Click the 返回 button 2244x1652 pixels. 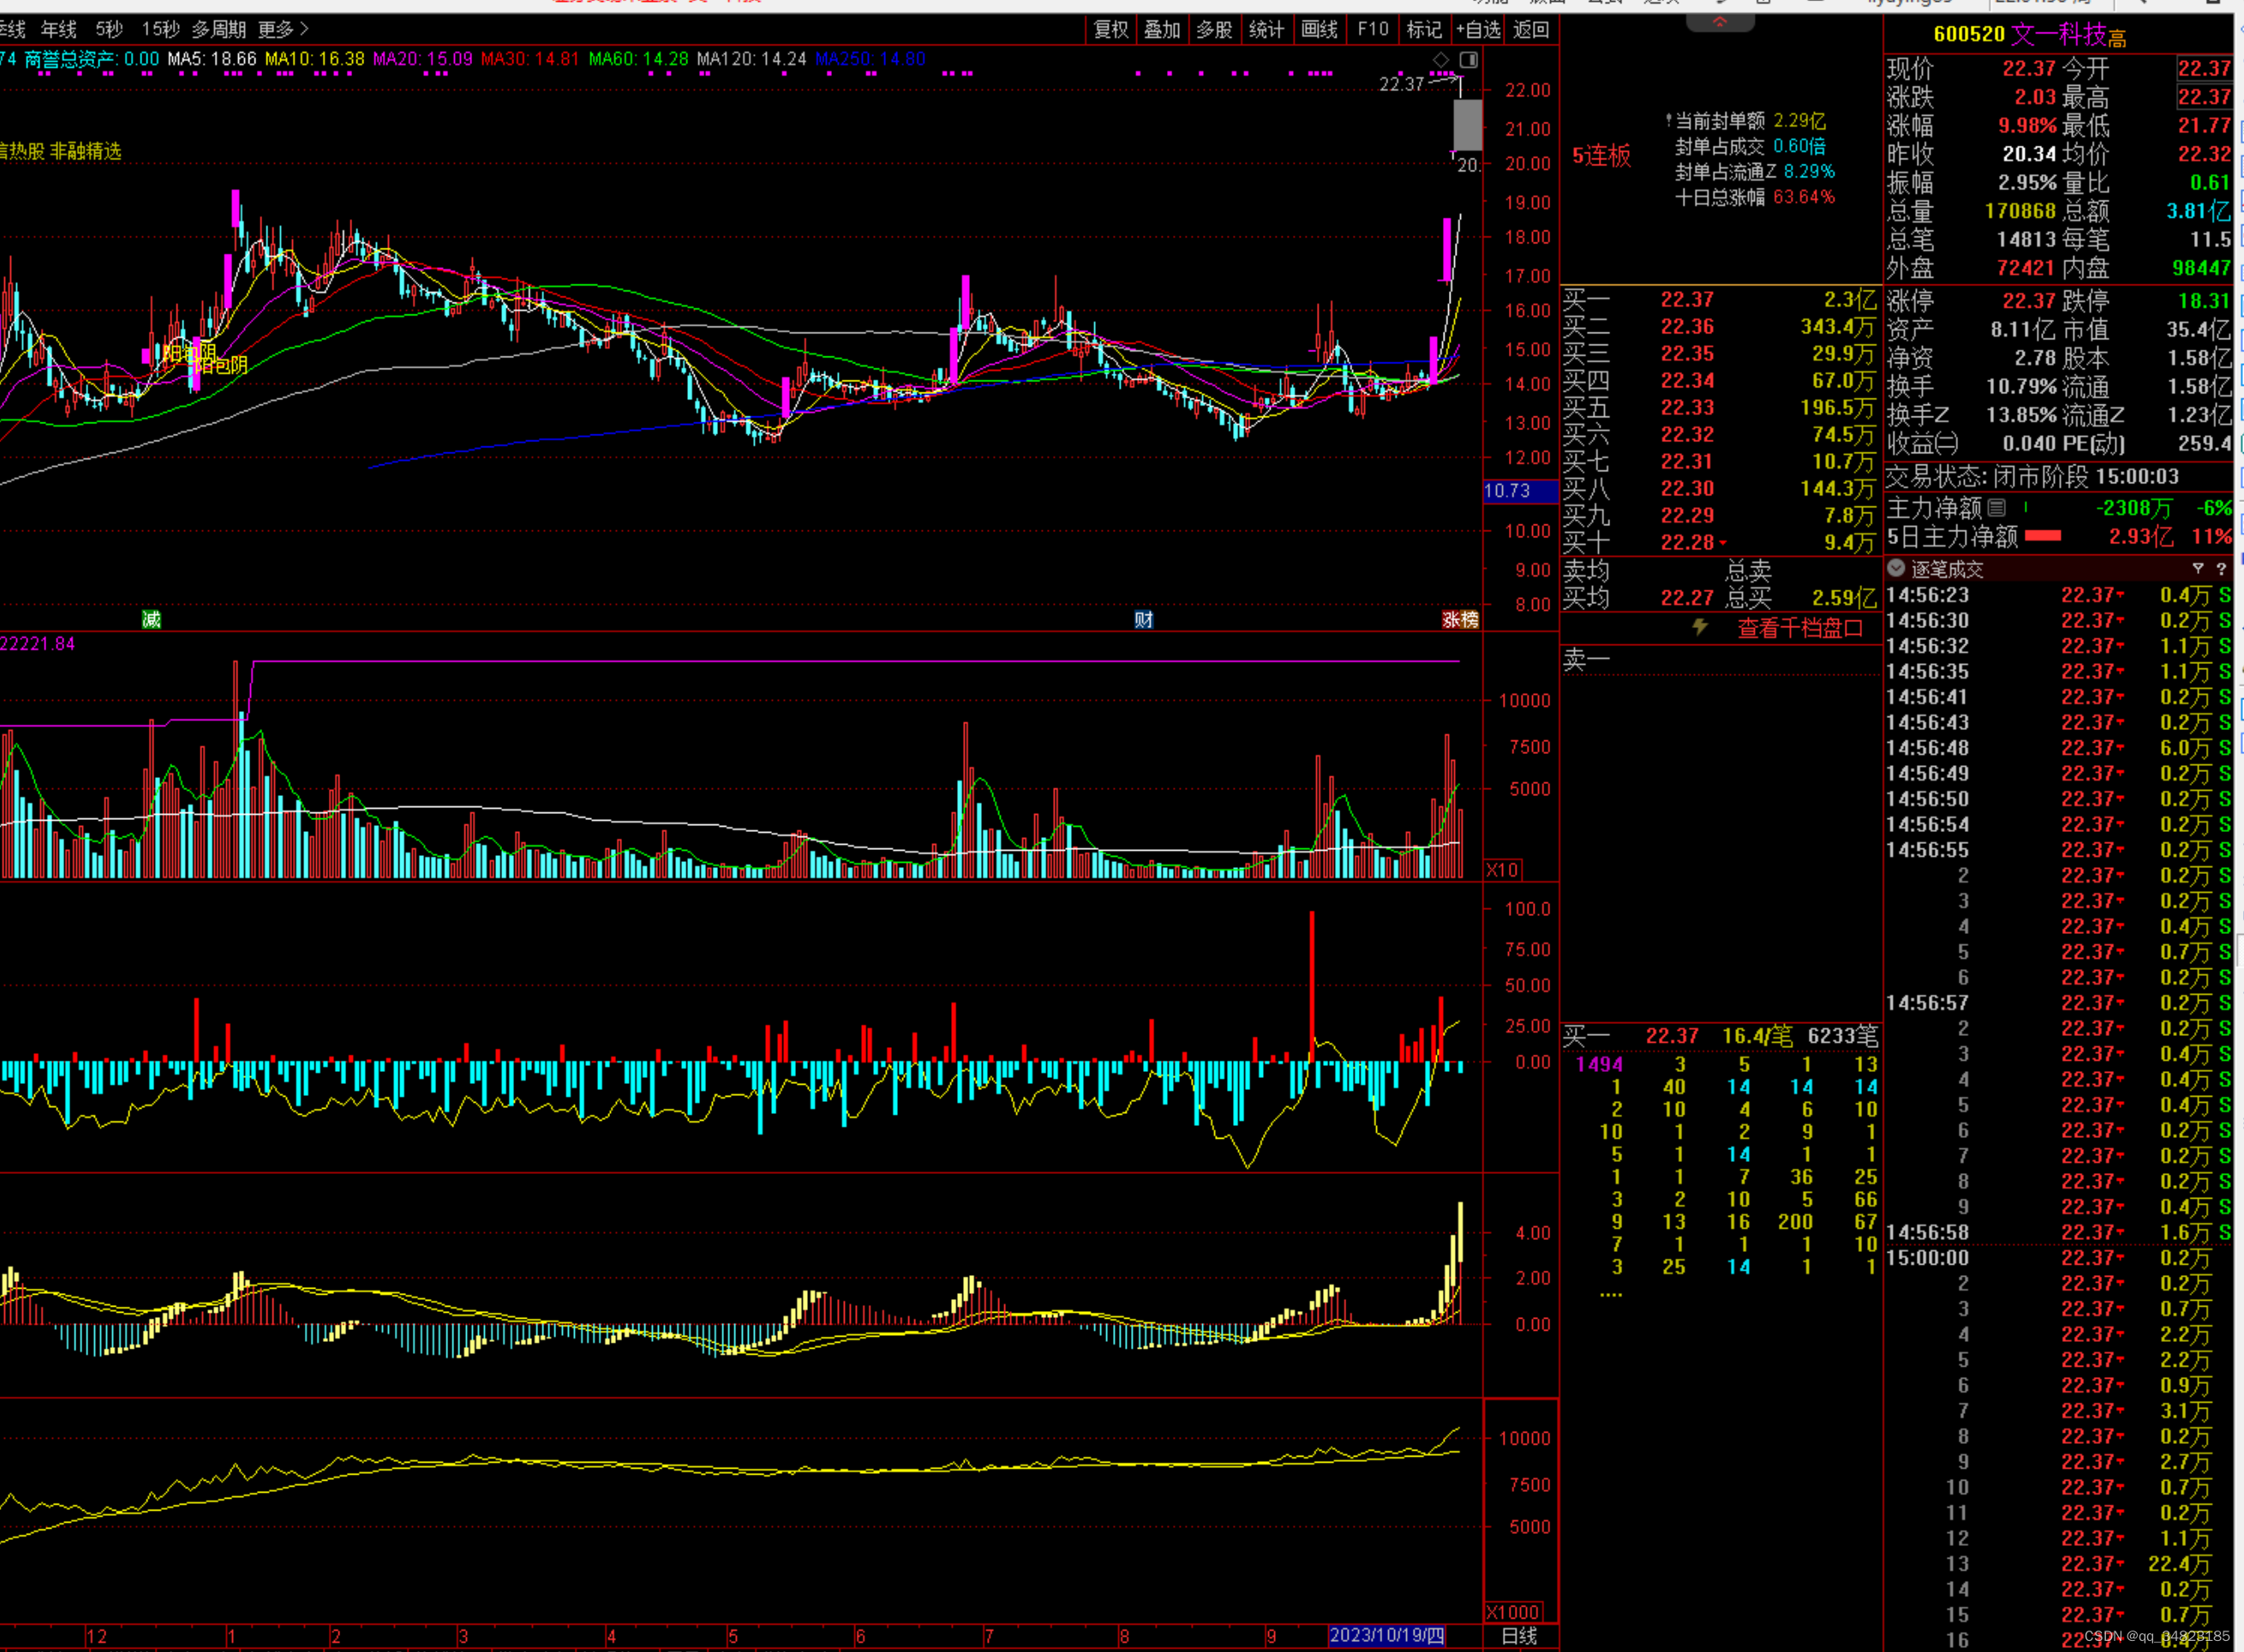coord(1531,30)
